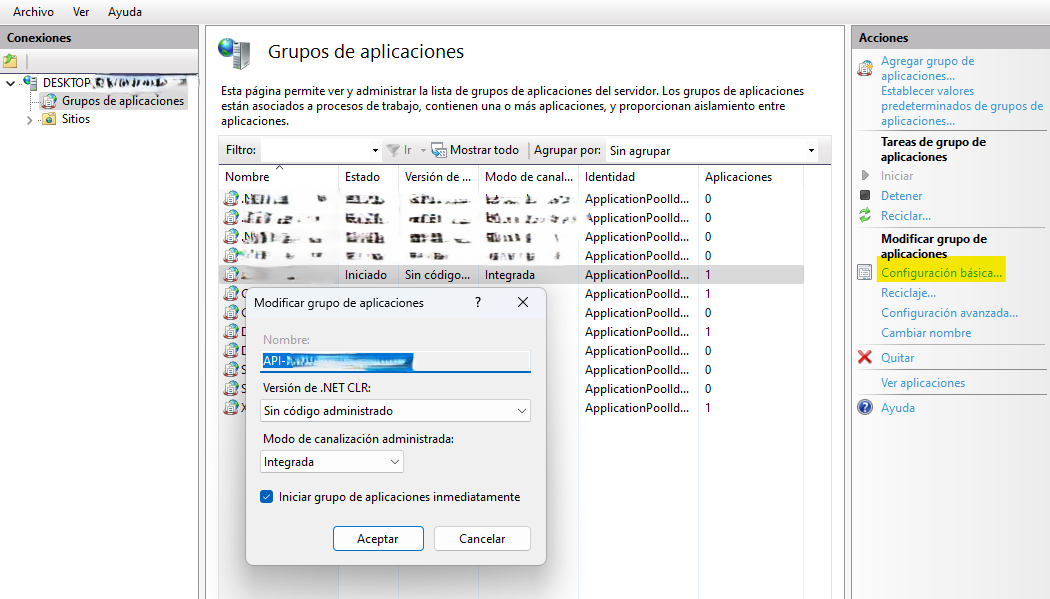Click the Configuración básica icon
1050x599 pixels.
pyautogui.click(x=865, y=273)
